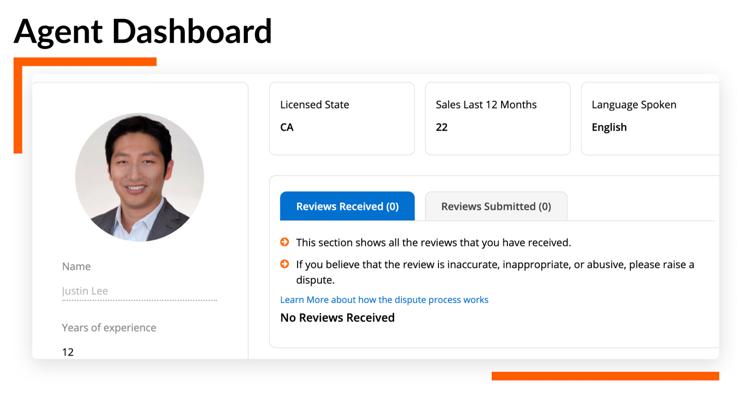Select the sales count value 22
Viewport: 737px width, 400px height.
tap(441, 127)
